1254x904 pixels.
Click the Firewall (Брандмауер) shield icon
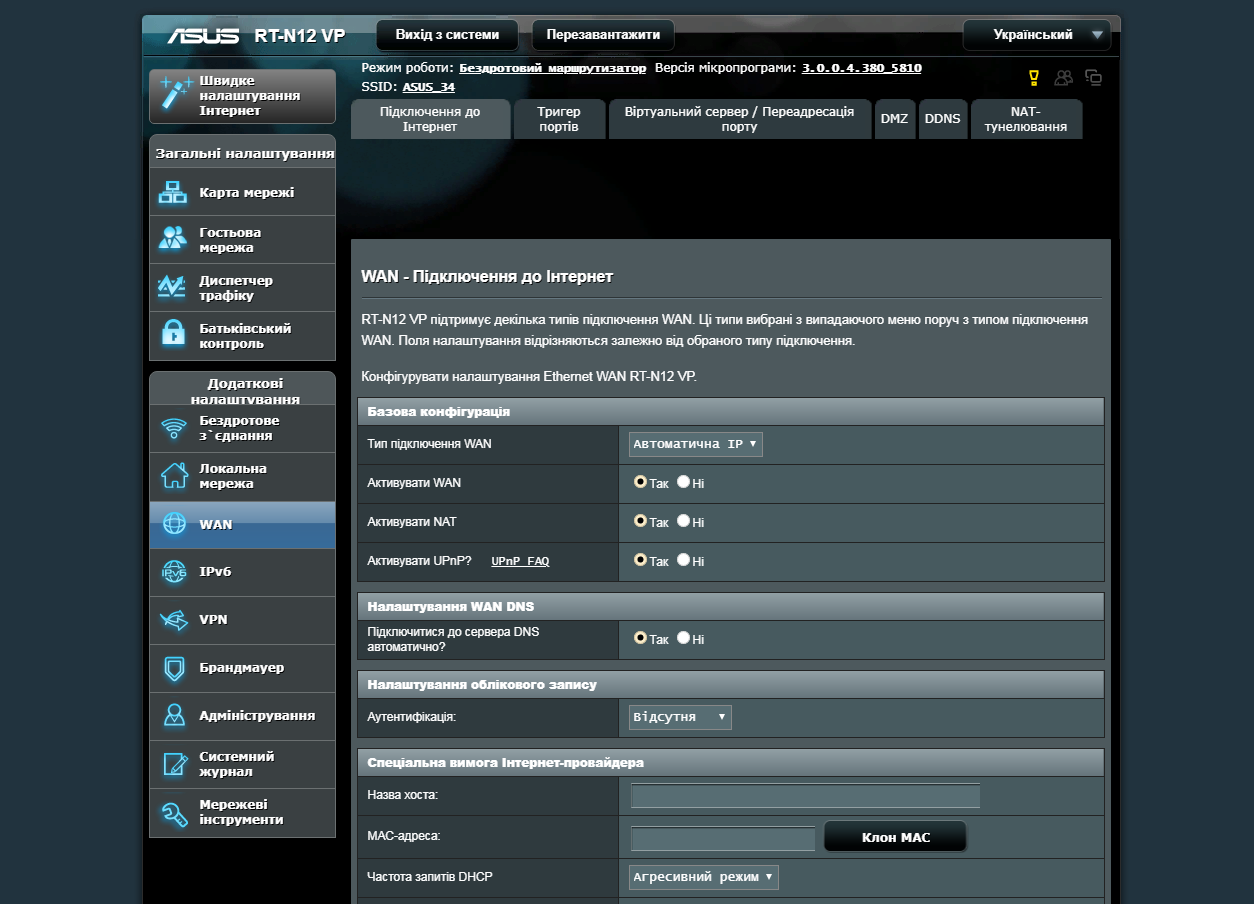tap(174, 668)
